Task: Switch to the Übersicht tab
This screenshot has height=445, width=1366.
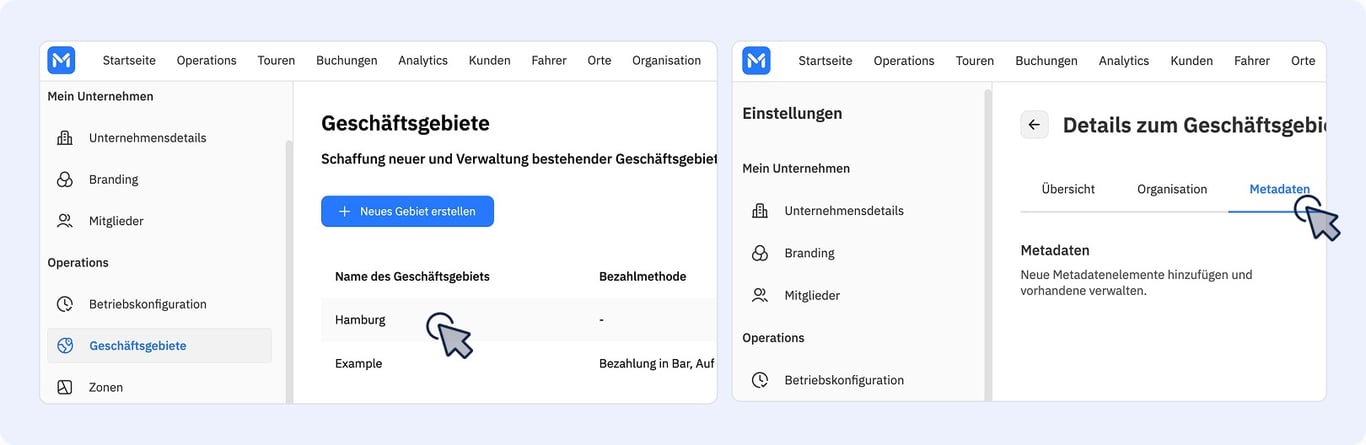Action: click(1068, 189)
